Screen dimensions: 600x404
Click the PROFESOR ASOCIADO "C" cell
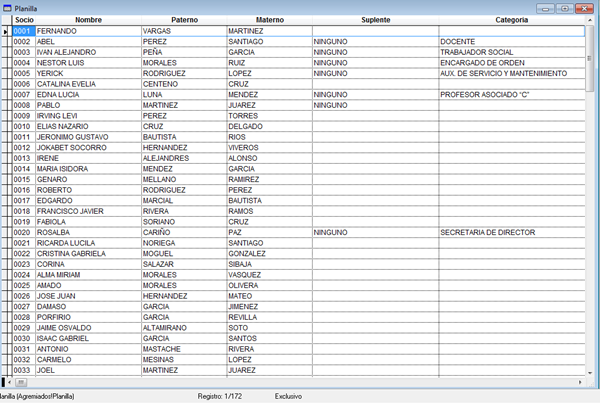click(x=512, y=95)
